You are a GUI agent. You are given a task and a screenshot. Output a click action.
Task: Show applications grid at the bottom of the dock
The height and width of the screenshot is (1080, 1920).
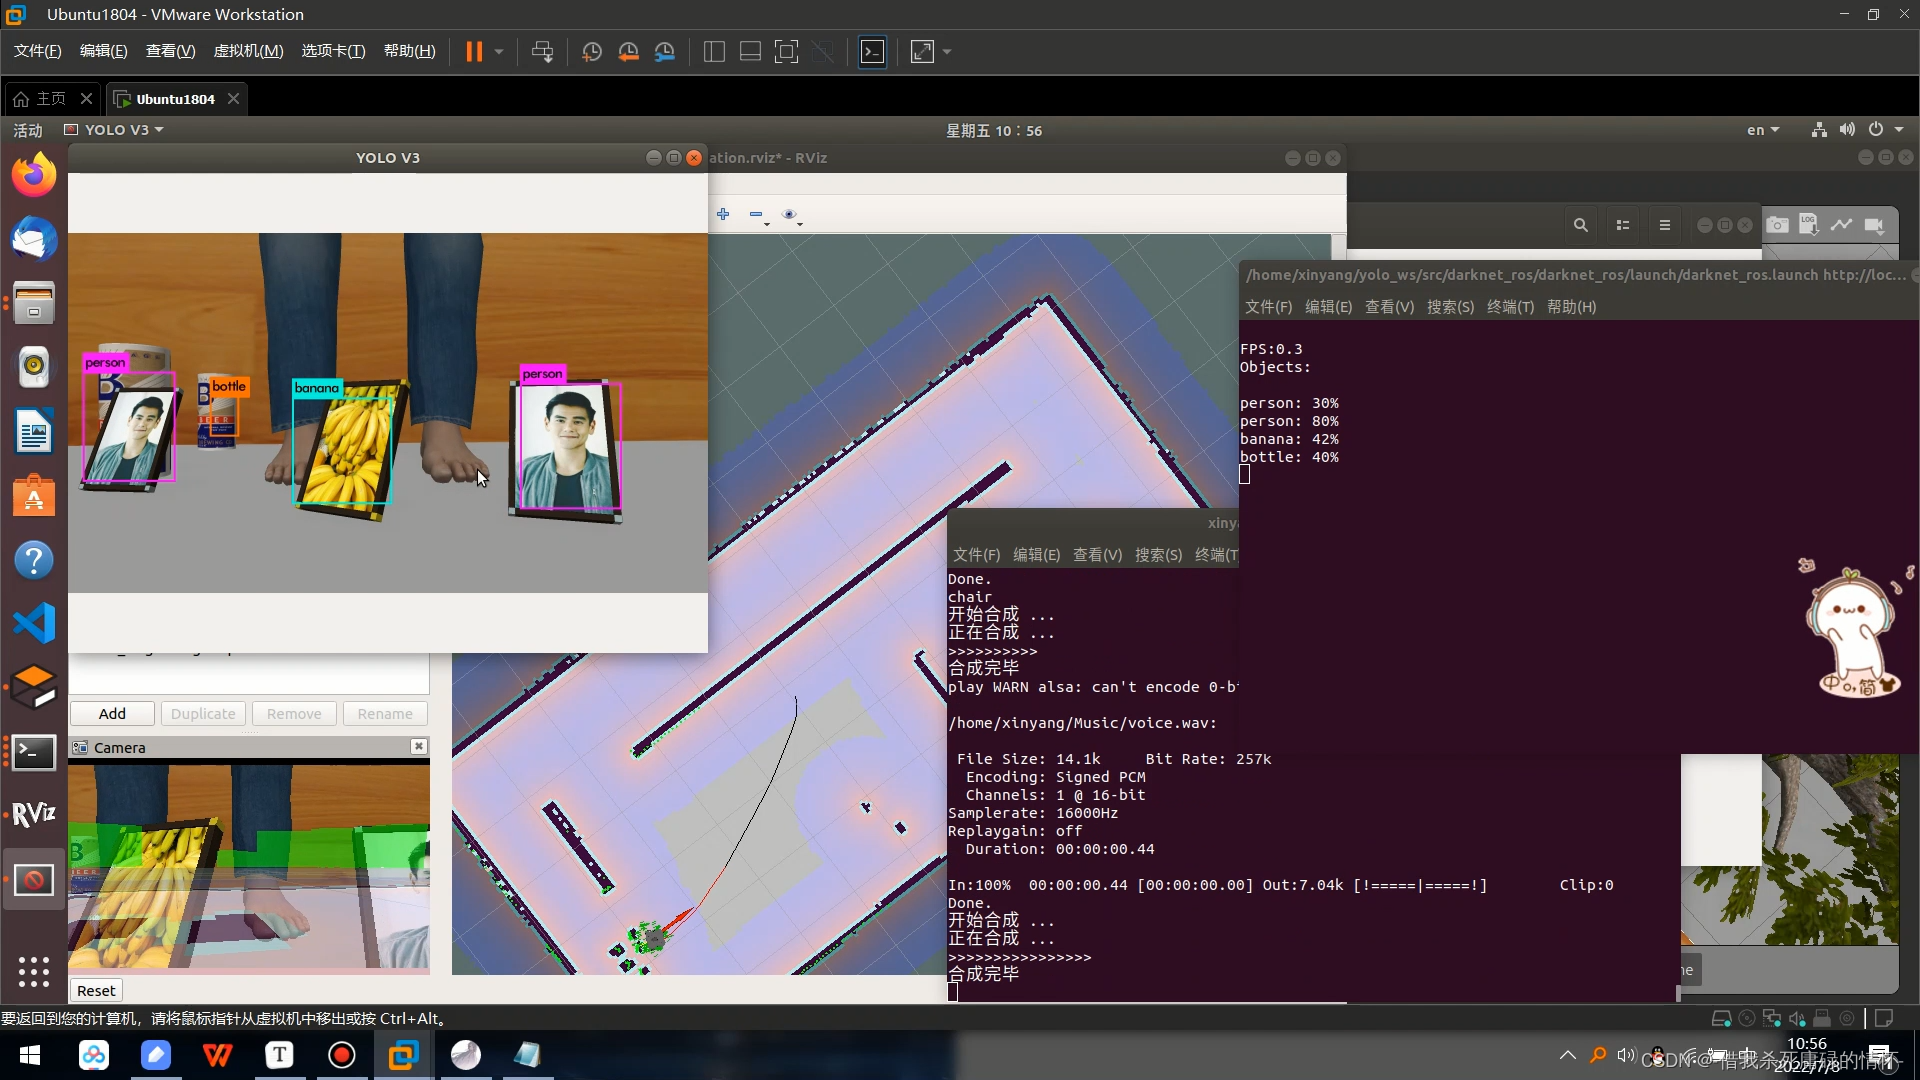coord(34,971)
